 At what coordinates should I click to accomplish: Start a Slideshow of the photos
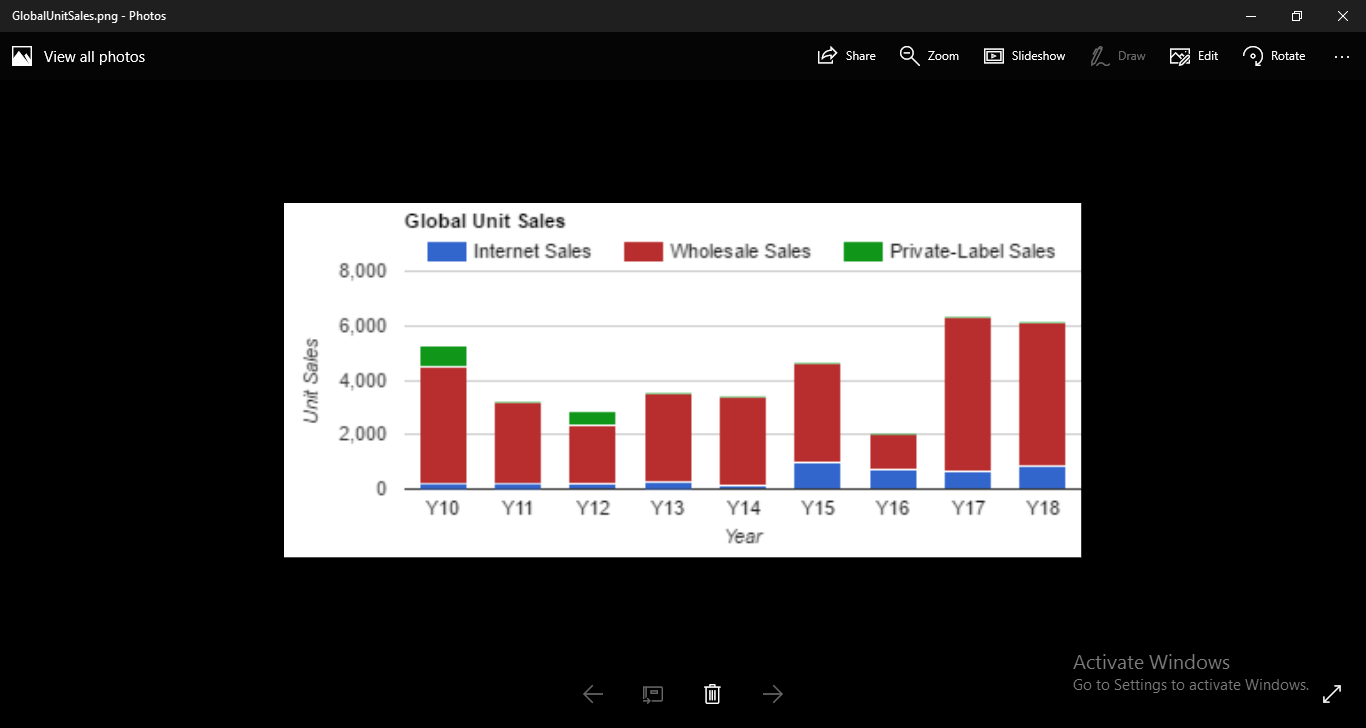click(1024, 56)
